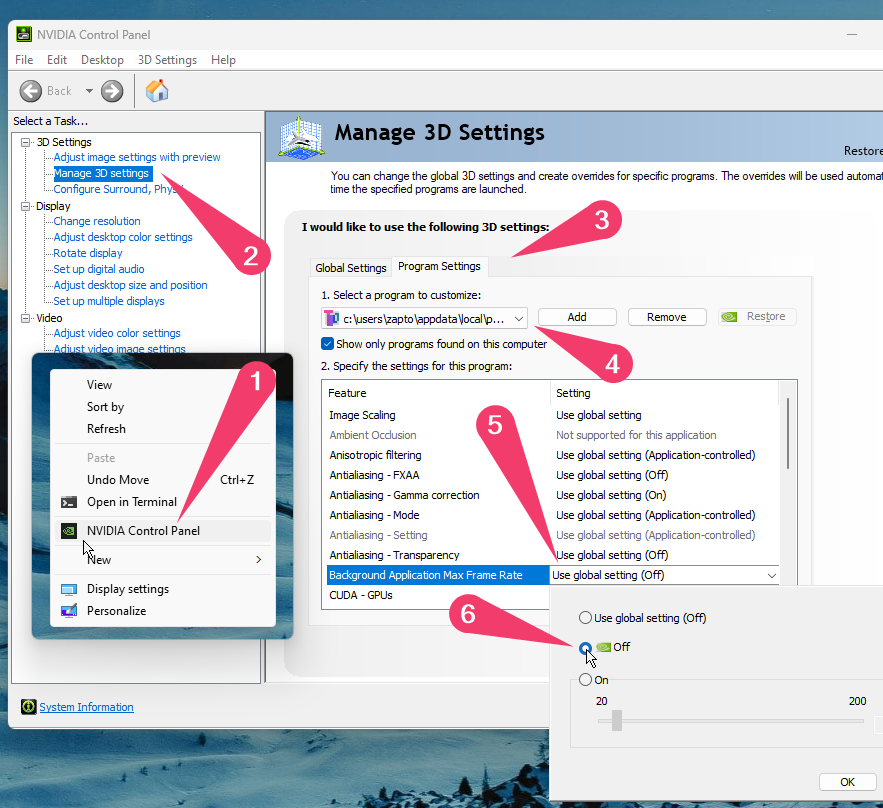Screen dimensions: 883x808
Task: Go to Home via the house icon
Action: [x=157, y=91]
